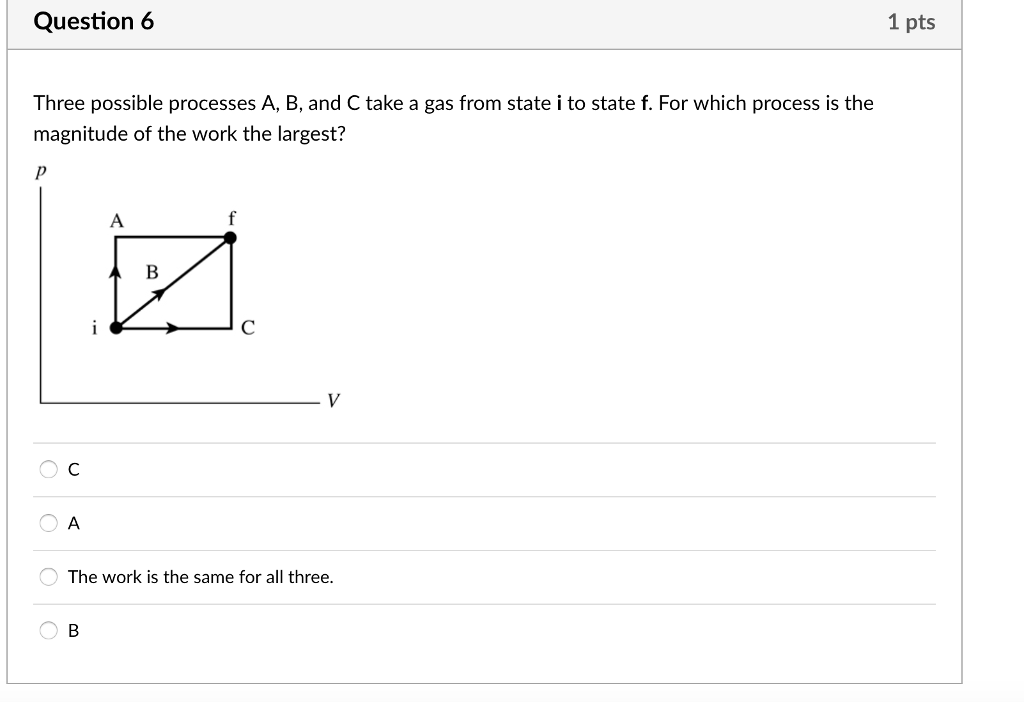
Task: Click the answer text label B
Action: click(x=71, y=630)
